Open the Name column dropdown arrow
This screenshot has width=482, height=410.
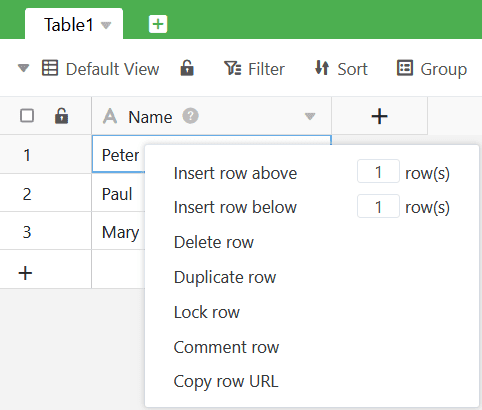coord(310,116)
